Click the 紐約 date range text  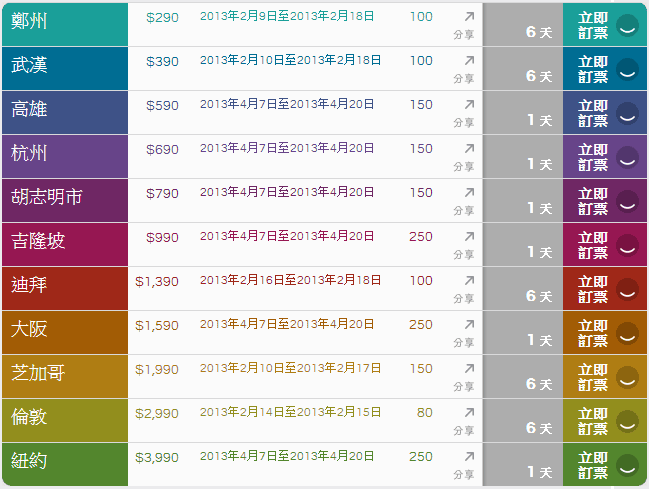(287, 457)
